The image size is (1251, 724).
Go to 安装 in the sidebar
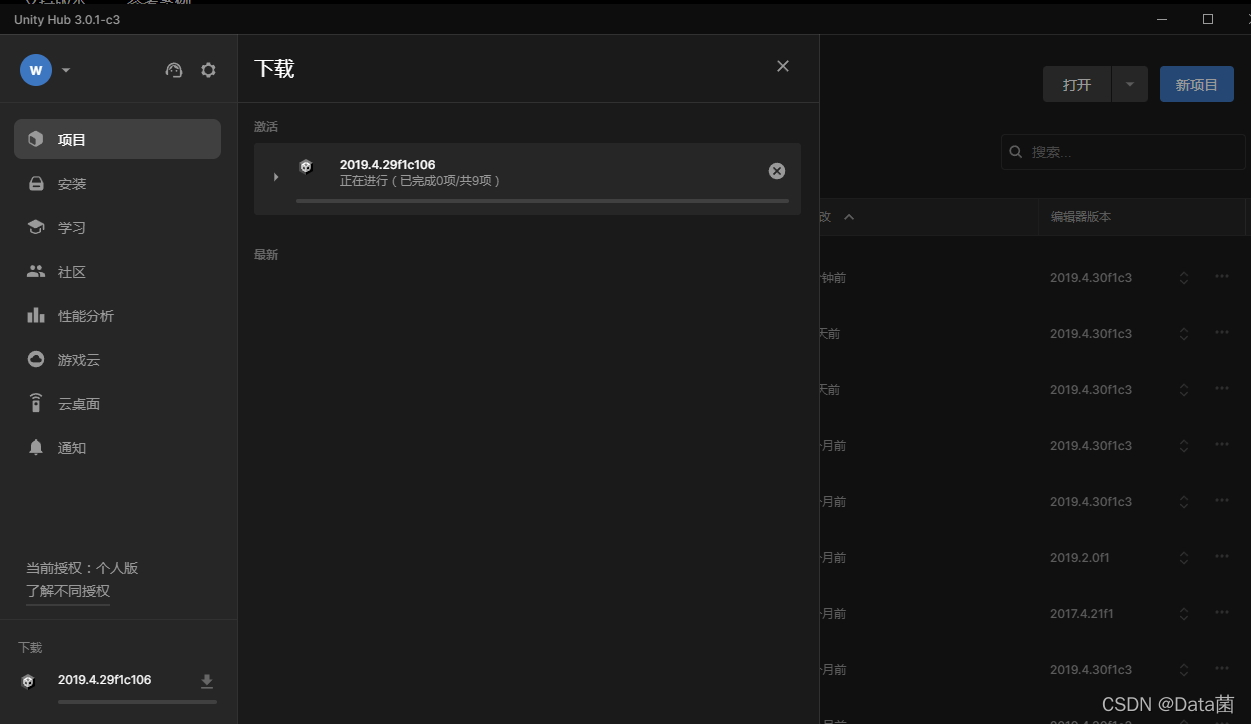117,184
